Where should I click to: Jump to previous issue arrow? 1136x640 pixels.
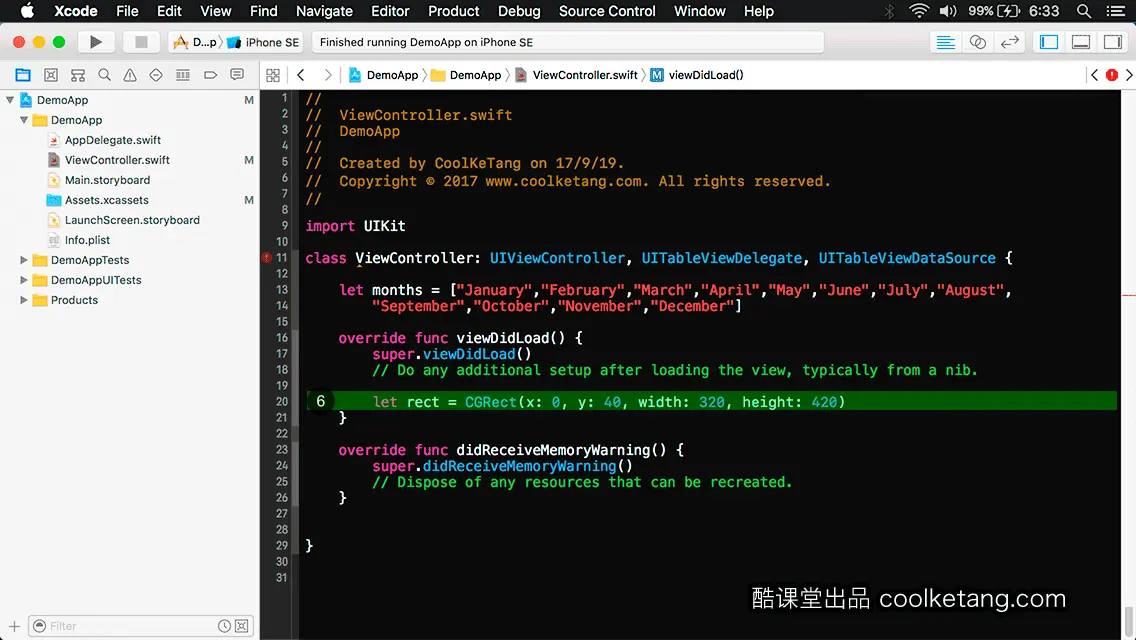(1095, 75)
